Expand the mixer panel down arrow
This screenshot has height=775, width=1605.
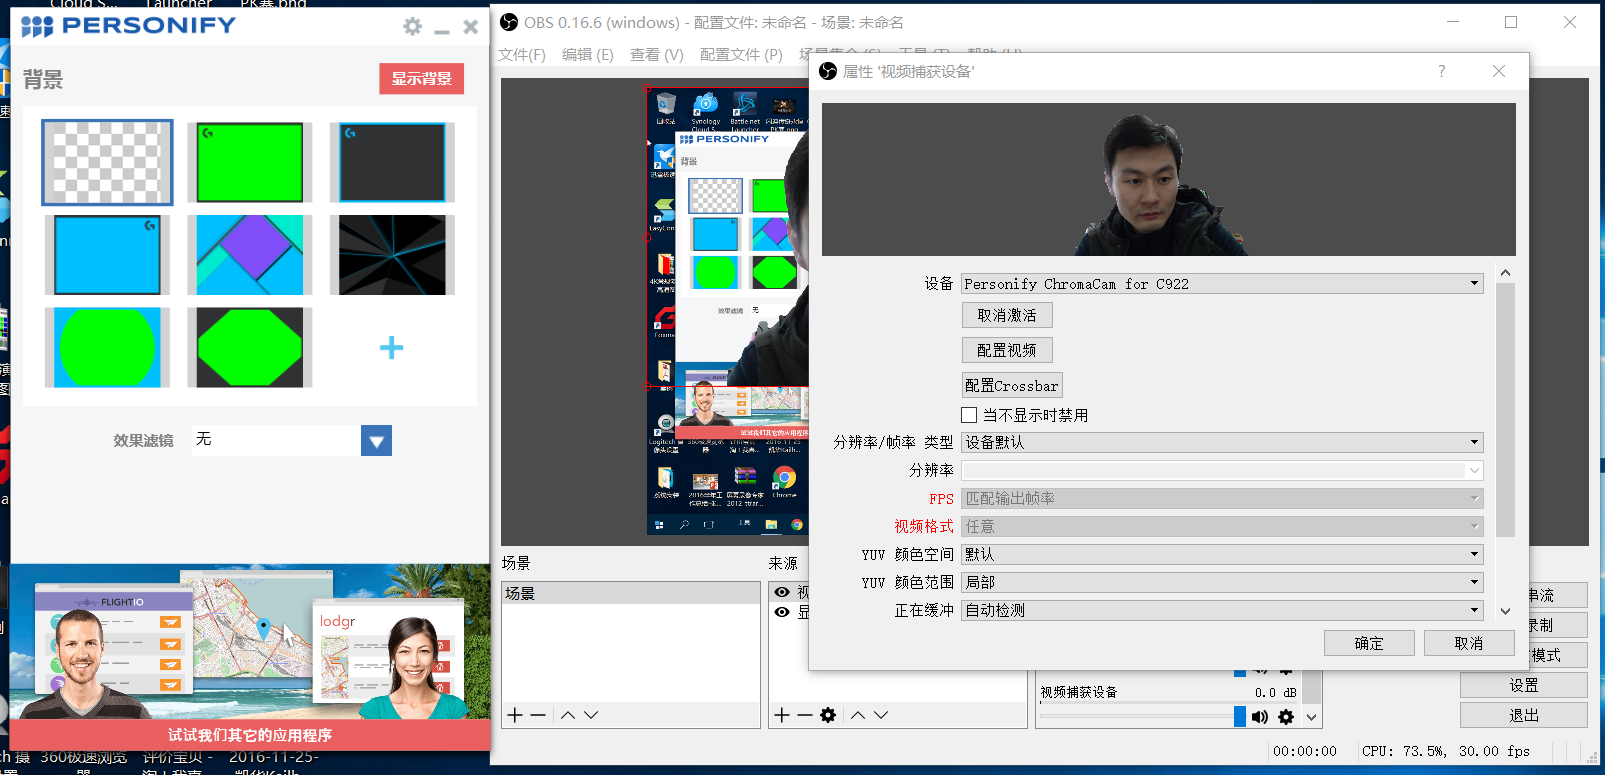1312,717
